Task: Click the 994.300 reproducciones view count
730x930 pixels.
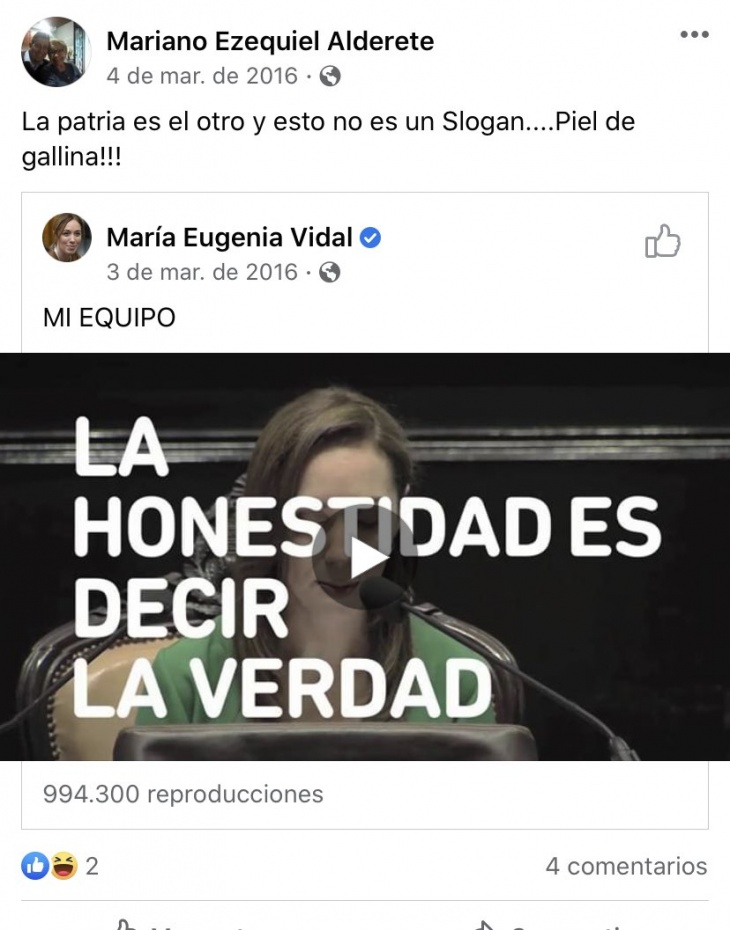Action: click(183, 794)
